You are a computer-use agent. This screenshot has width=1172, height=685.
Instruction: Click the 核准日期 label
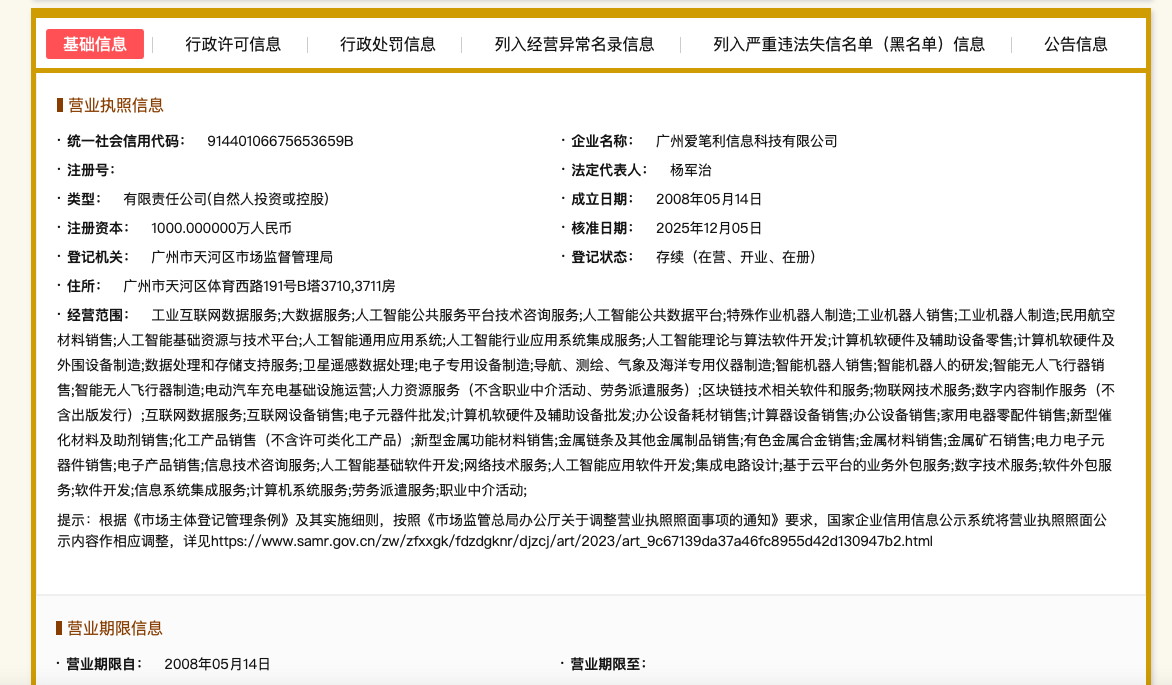point(602,228)
